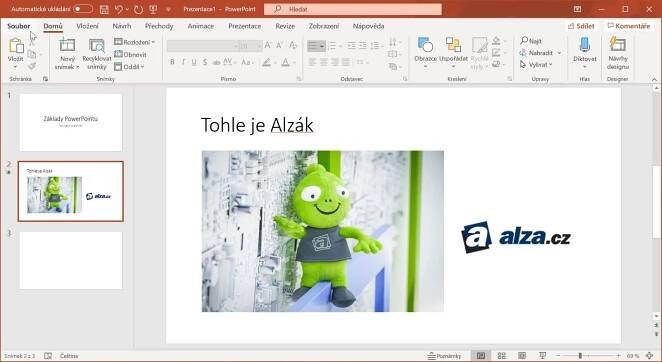Click the accessibility check icon in status bar

[48, 356]
